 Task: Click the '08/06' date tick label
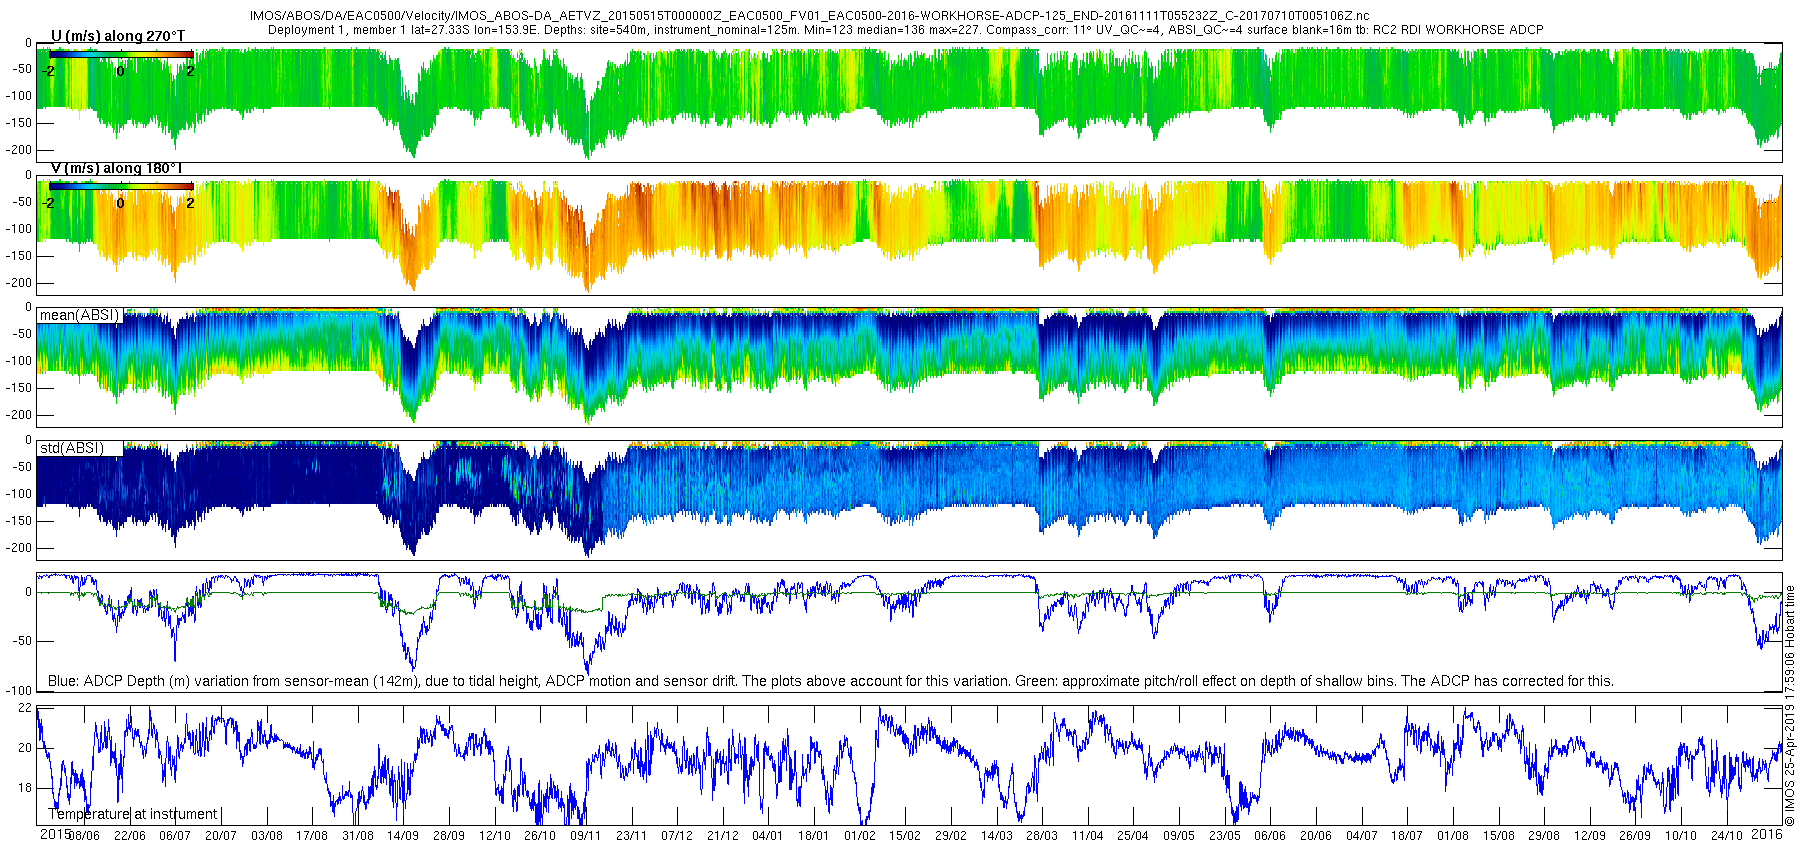[x=83, y=836]
